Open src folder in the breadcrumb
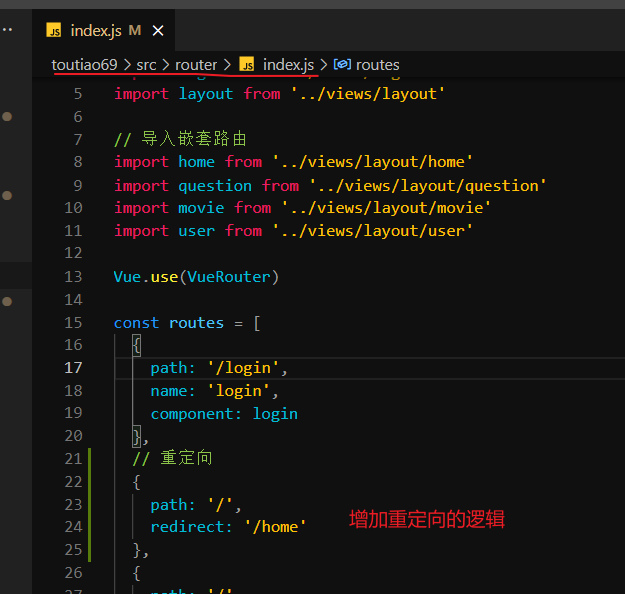 146,65
